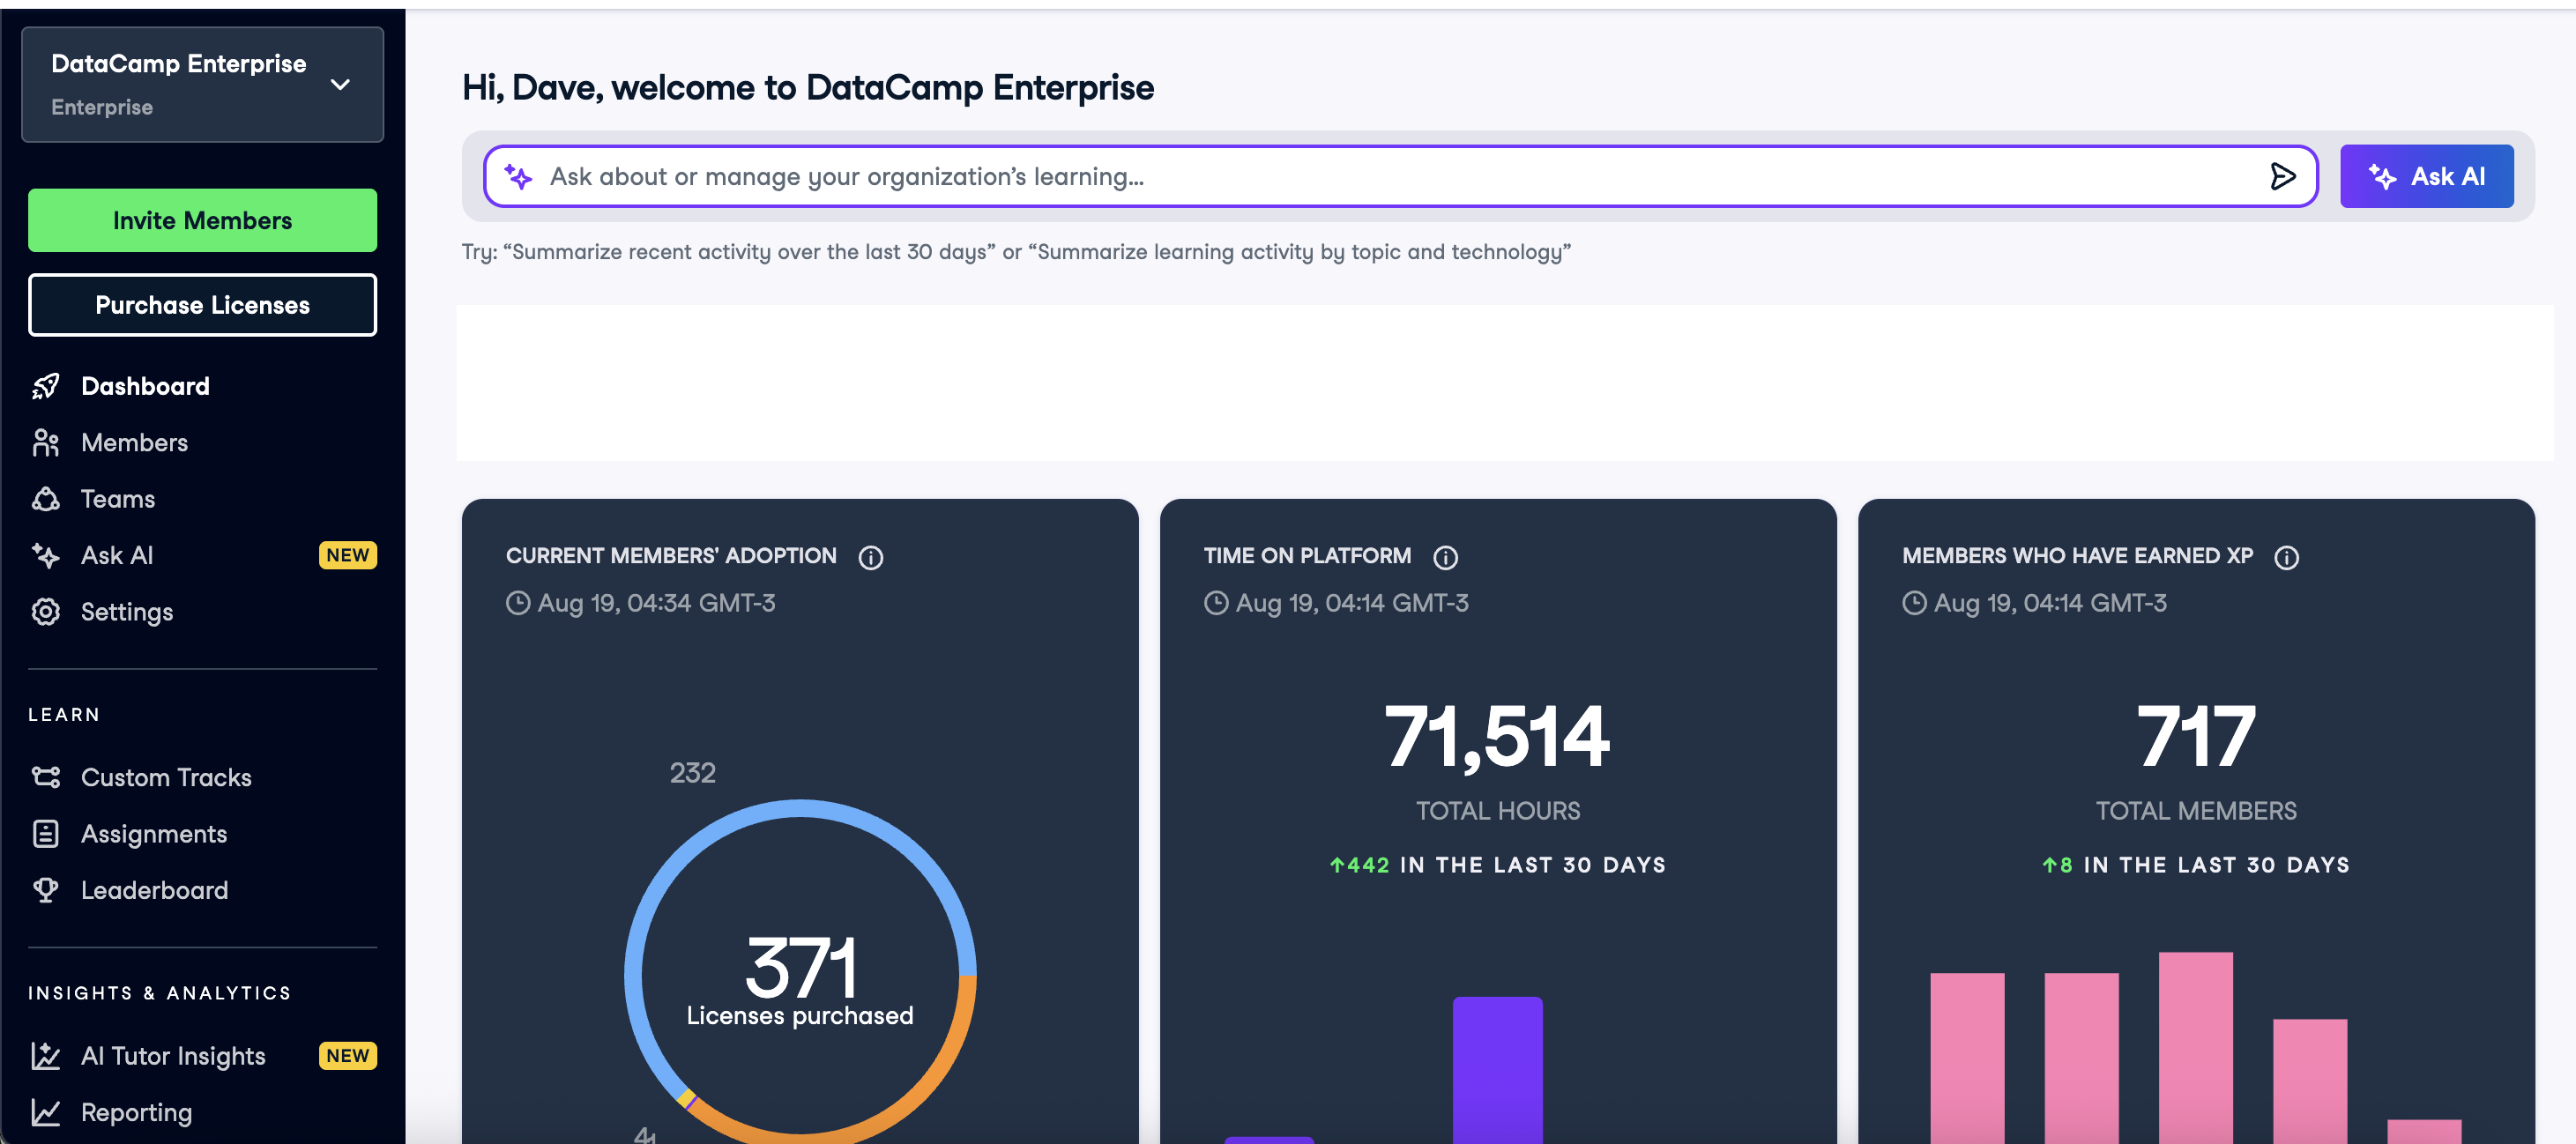Click the Purchase Licenses button
The width and height of the screenshot is (2576, 1144).
(x=202, y=305)
